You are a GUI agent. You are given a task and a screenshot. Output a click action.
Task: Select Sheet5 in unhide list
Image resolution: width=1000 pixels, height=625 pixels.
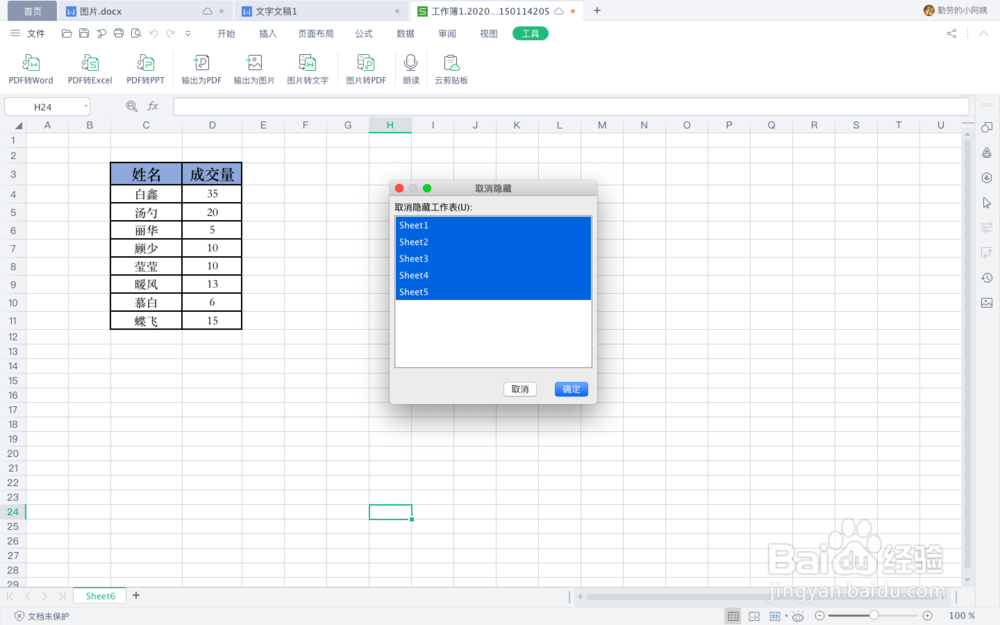click(x=493, y=291)
